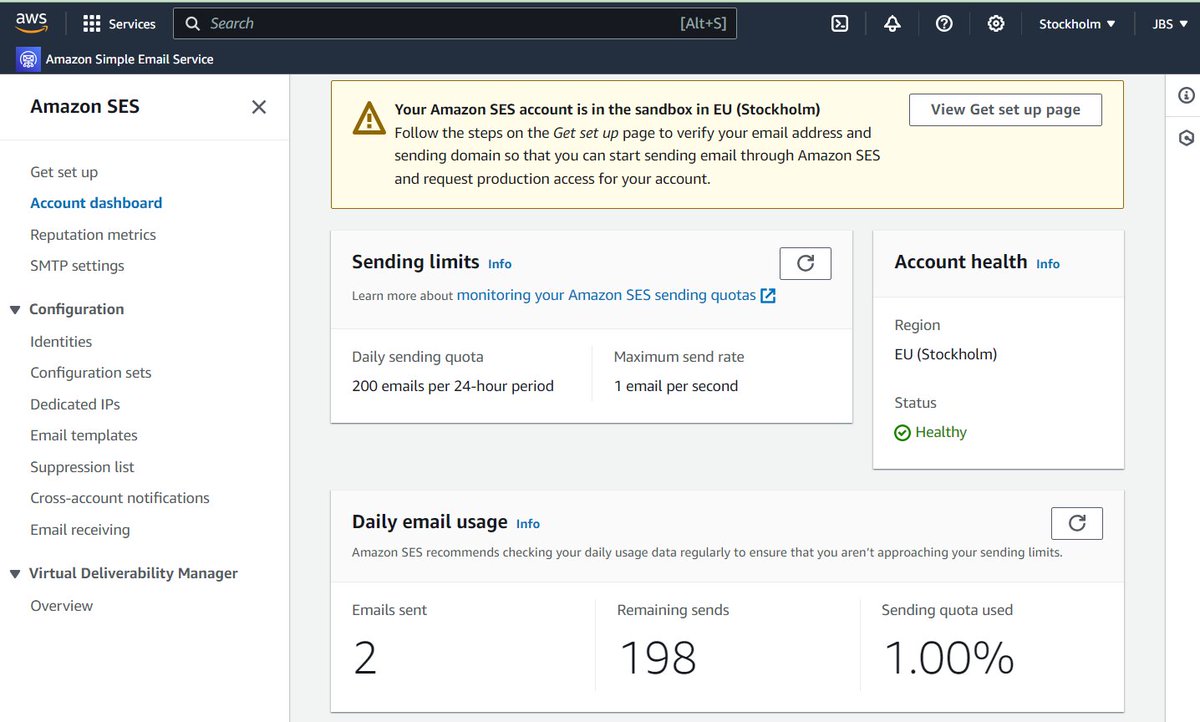
Task: Open Suppression list page
Action: coord(82,468)
